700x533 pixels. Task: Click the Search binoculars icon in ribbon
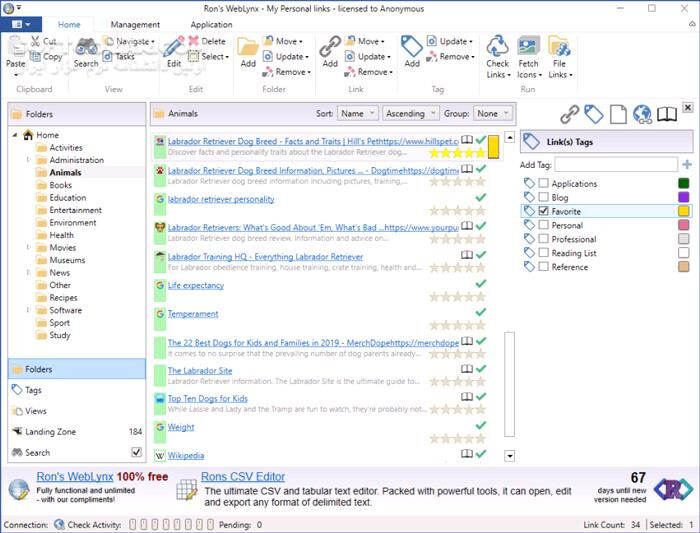click(86, 47)
